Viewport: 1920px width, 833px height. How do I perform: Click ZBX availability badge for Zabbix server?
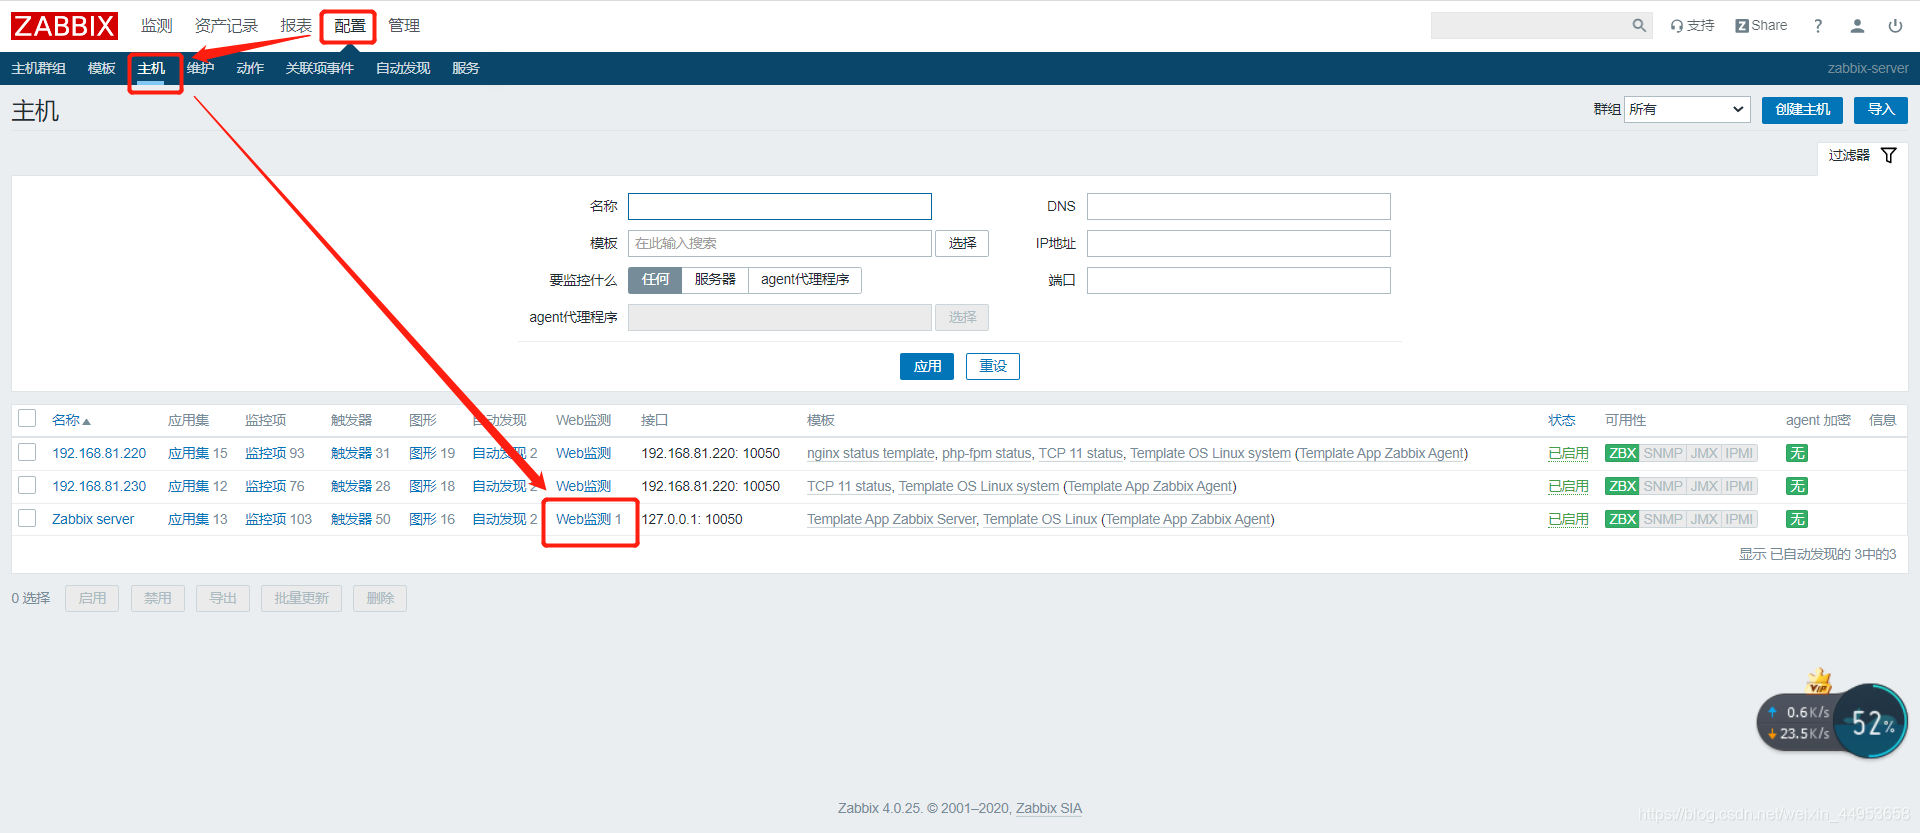[1622, 519]
